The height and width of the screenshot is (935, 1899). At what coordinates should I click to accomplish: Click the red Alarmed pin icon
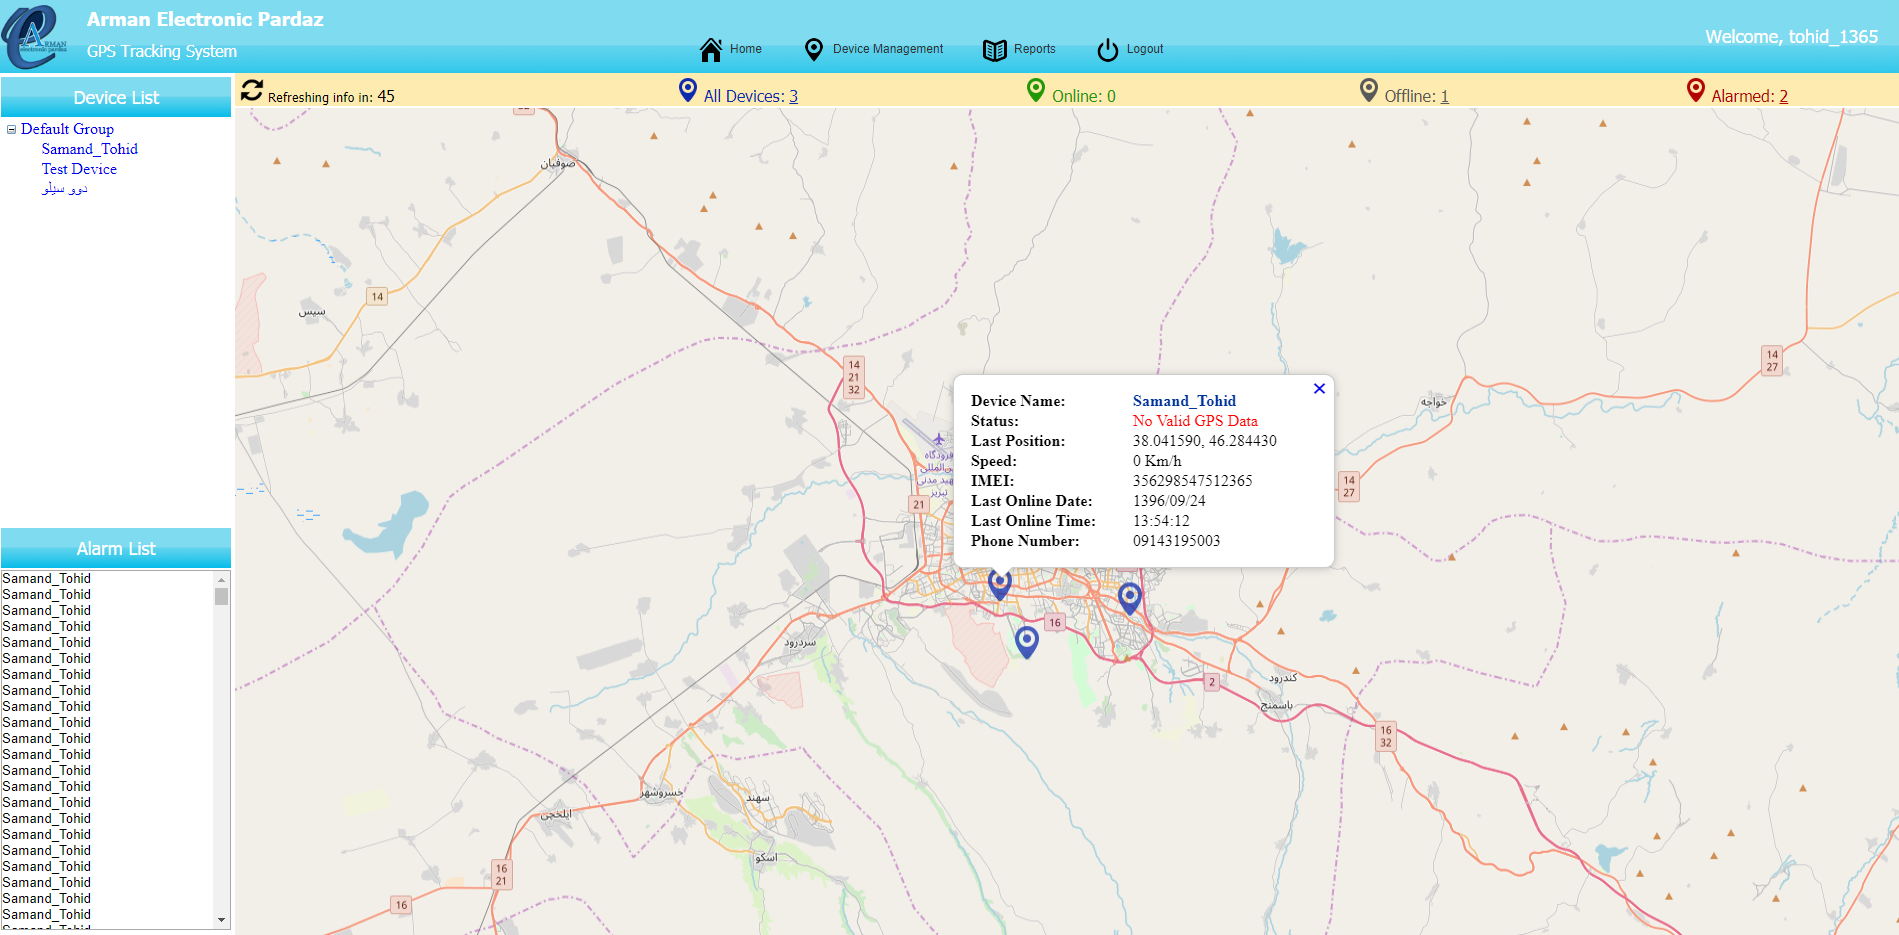tap(1696, 90)
